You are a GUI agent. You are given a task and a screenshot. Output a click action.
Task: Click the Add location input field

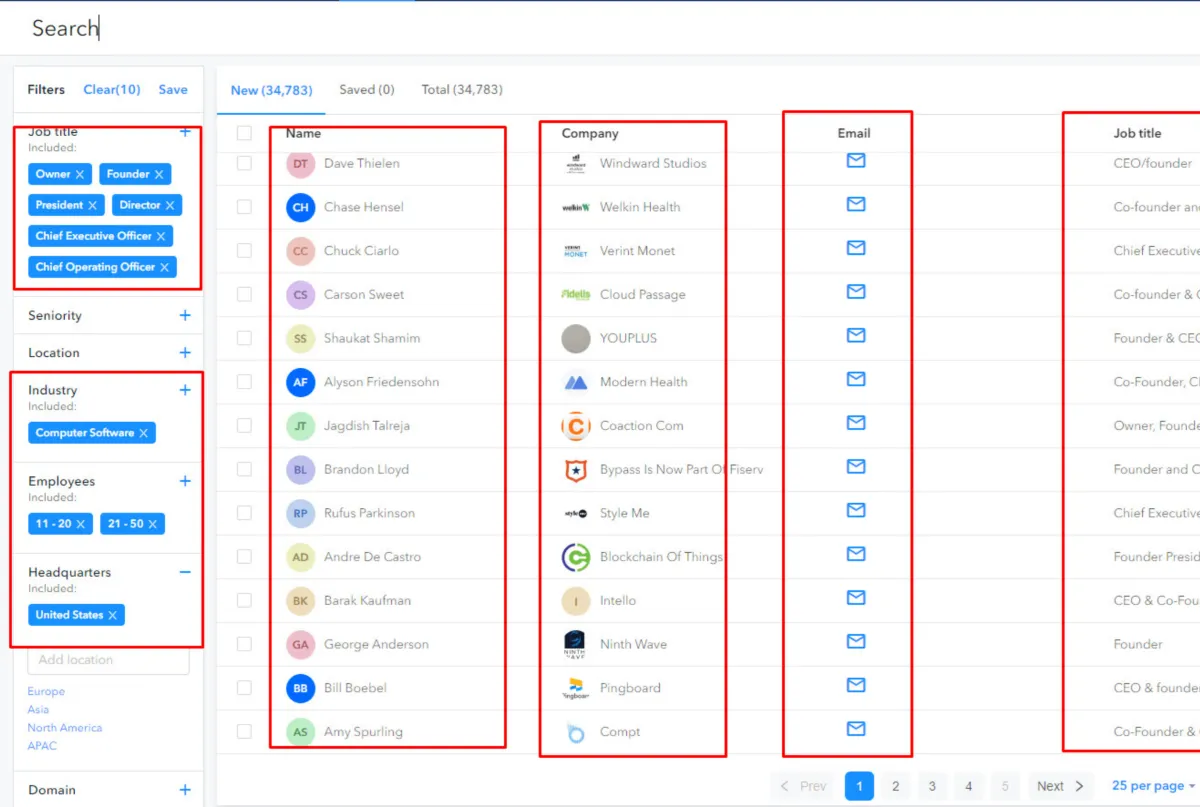click(x=108, y=660)
